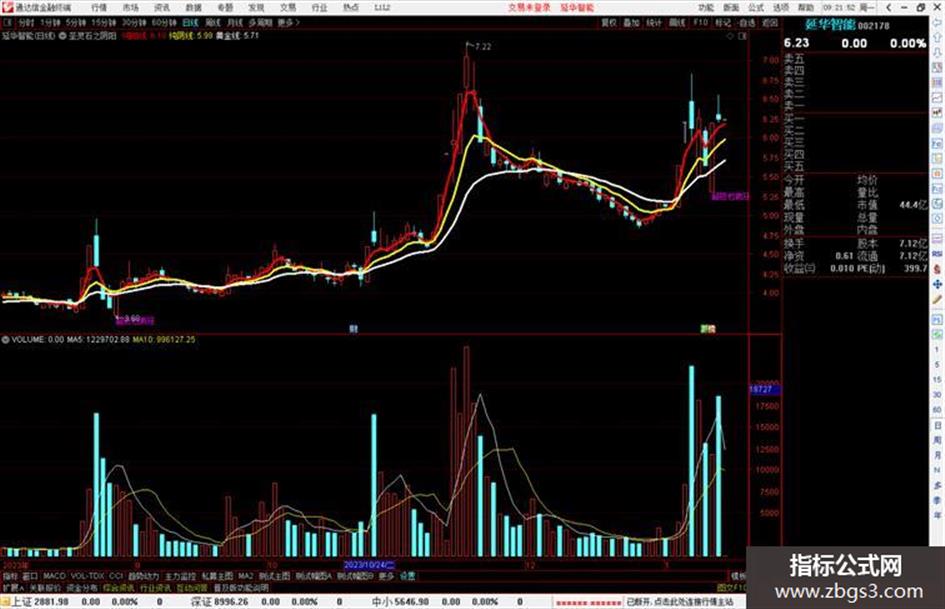This screenshot has width=945, height=609.
Task: Select the 主力监控 indicator tab
Action: [x=180, y=576]
